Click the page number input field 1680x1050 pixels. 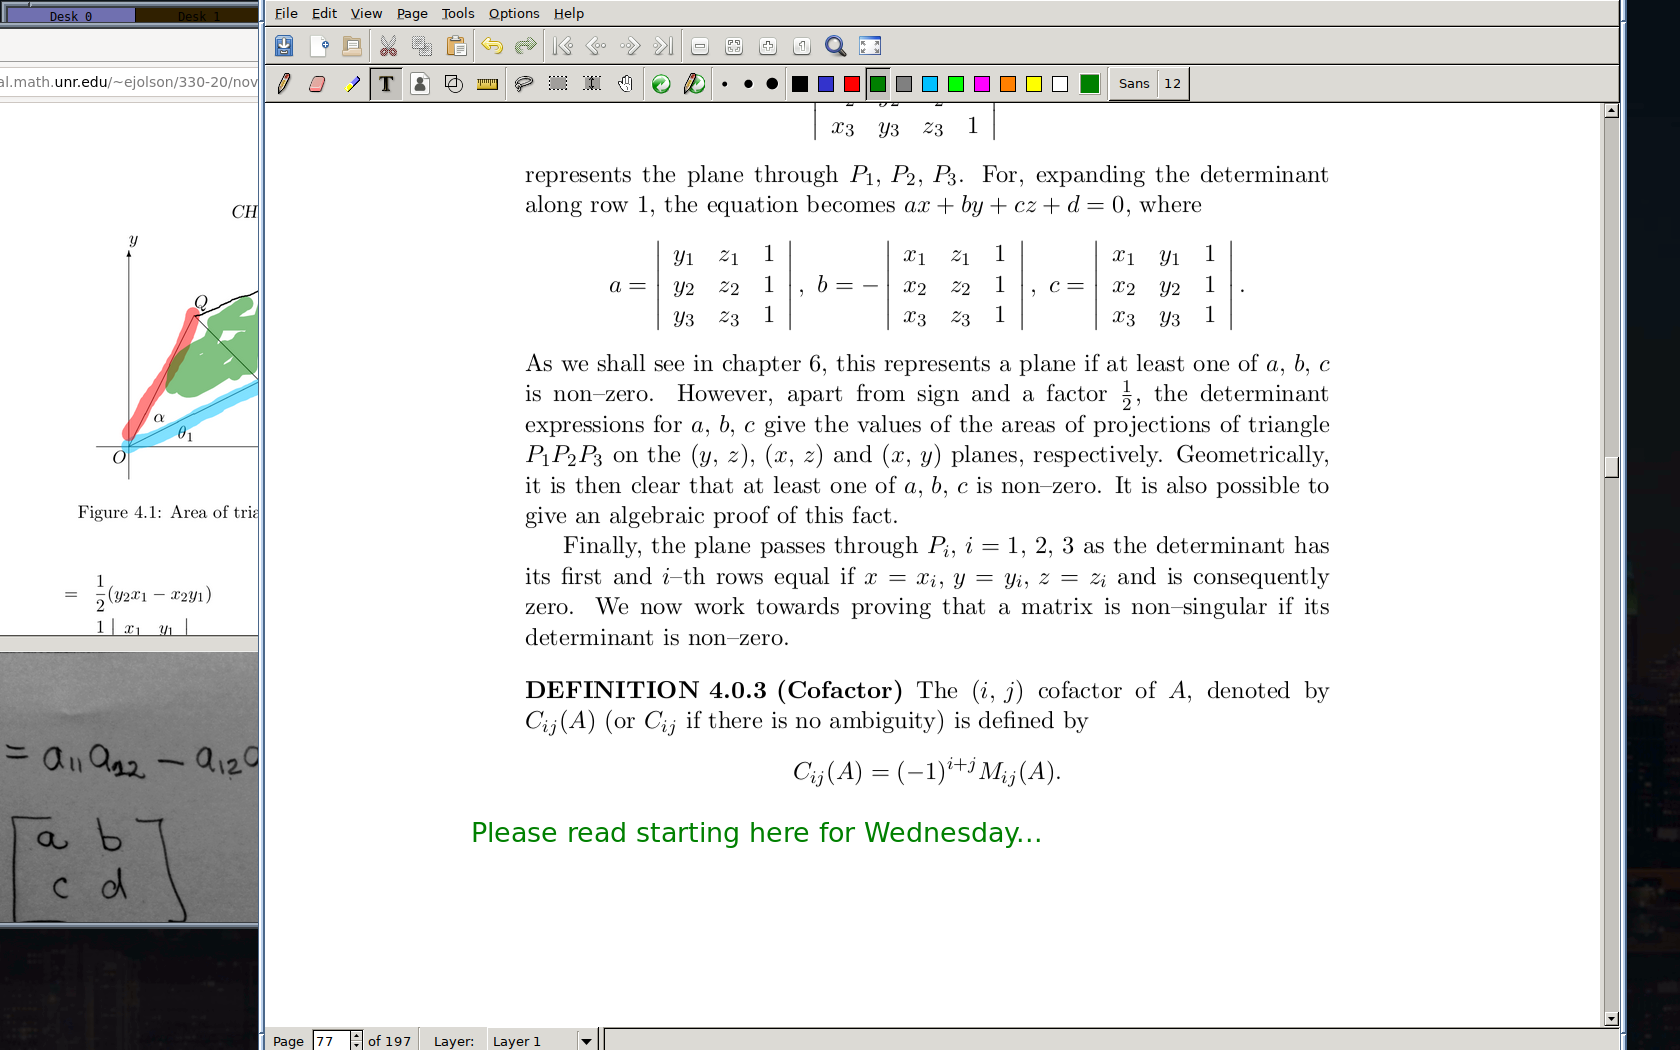tap(330, 1041)
